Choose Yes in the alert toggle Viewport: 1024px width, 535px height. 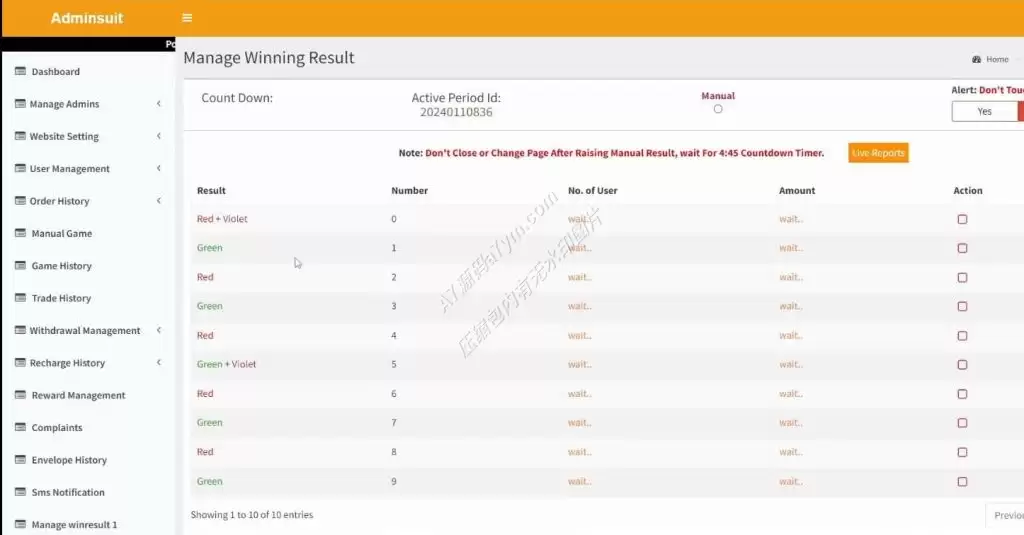984,112
